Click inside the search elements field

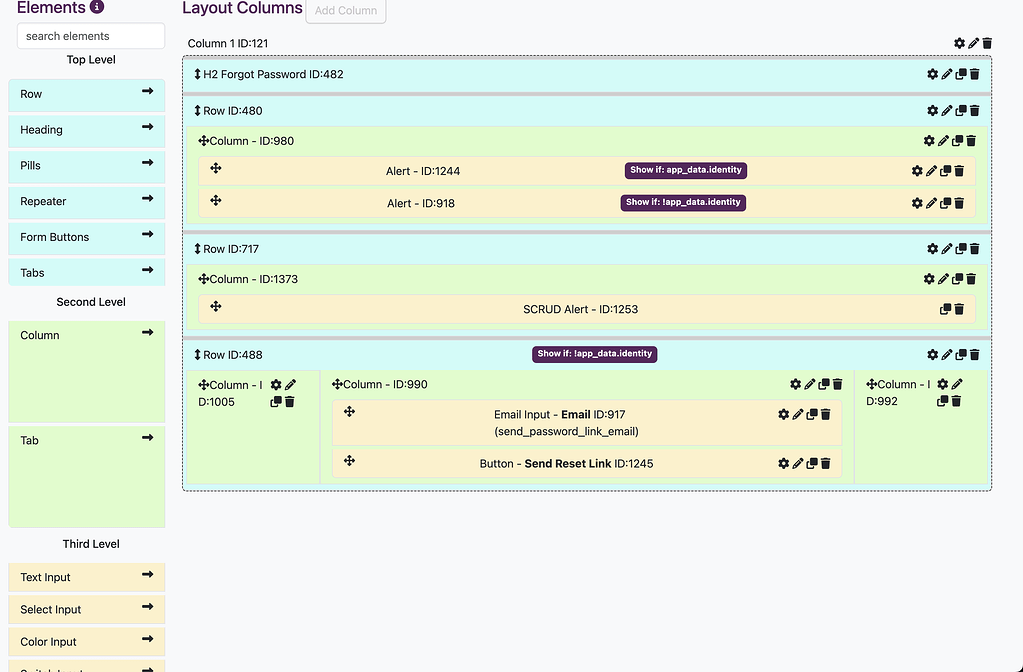90,36
